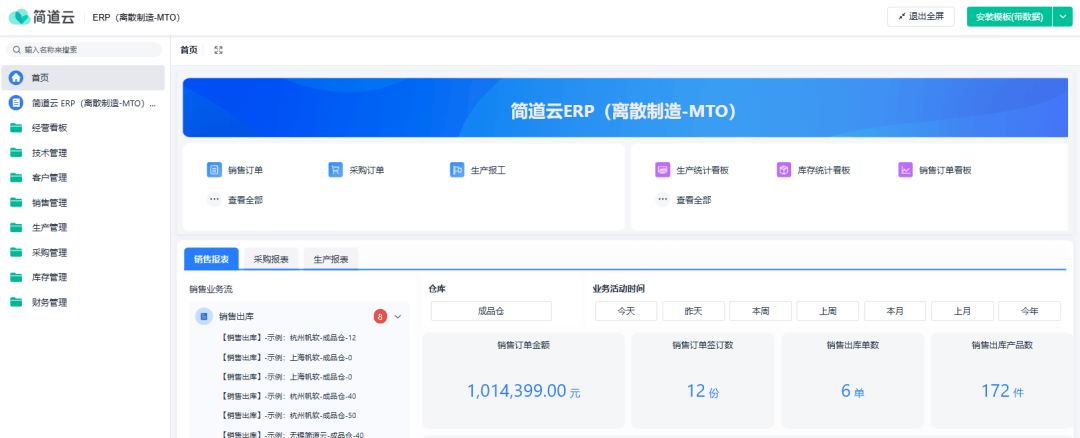Click the folder icon beside 客户管理

(x=16, y=178)
